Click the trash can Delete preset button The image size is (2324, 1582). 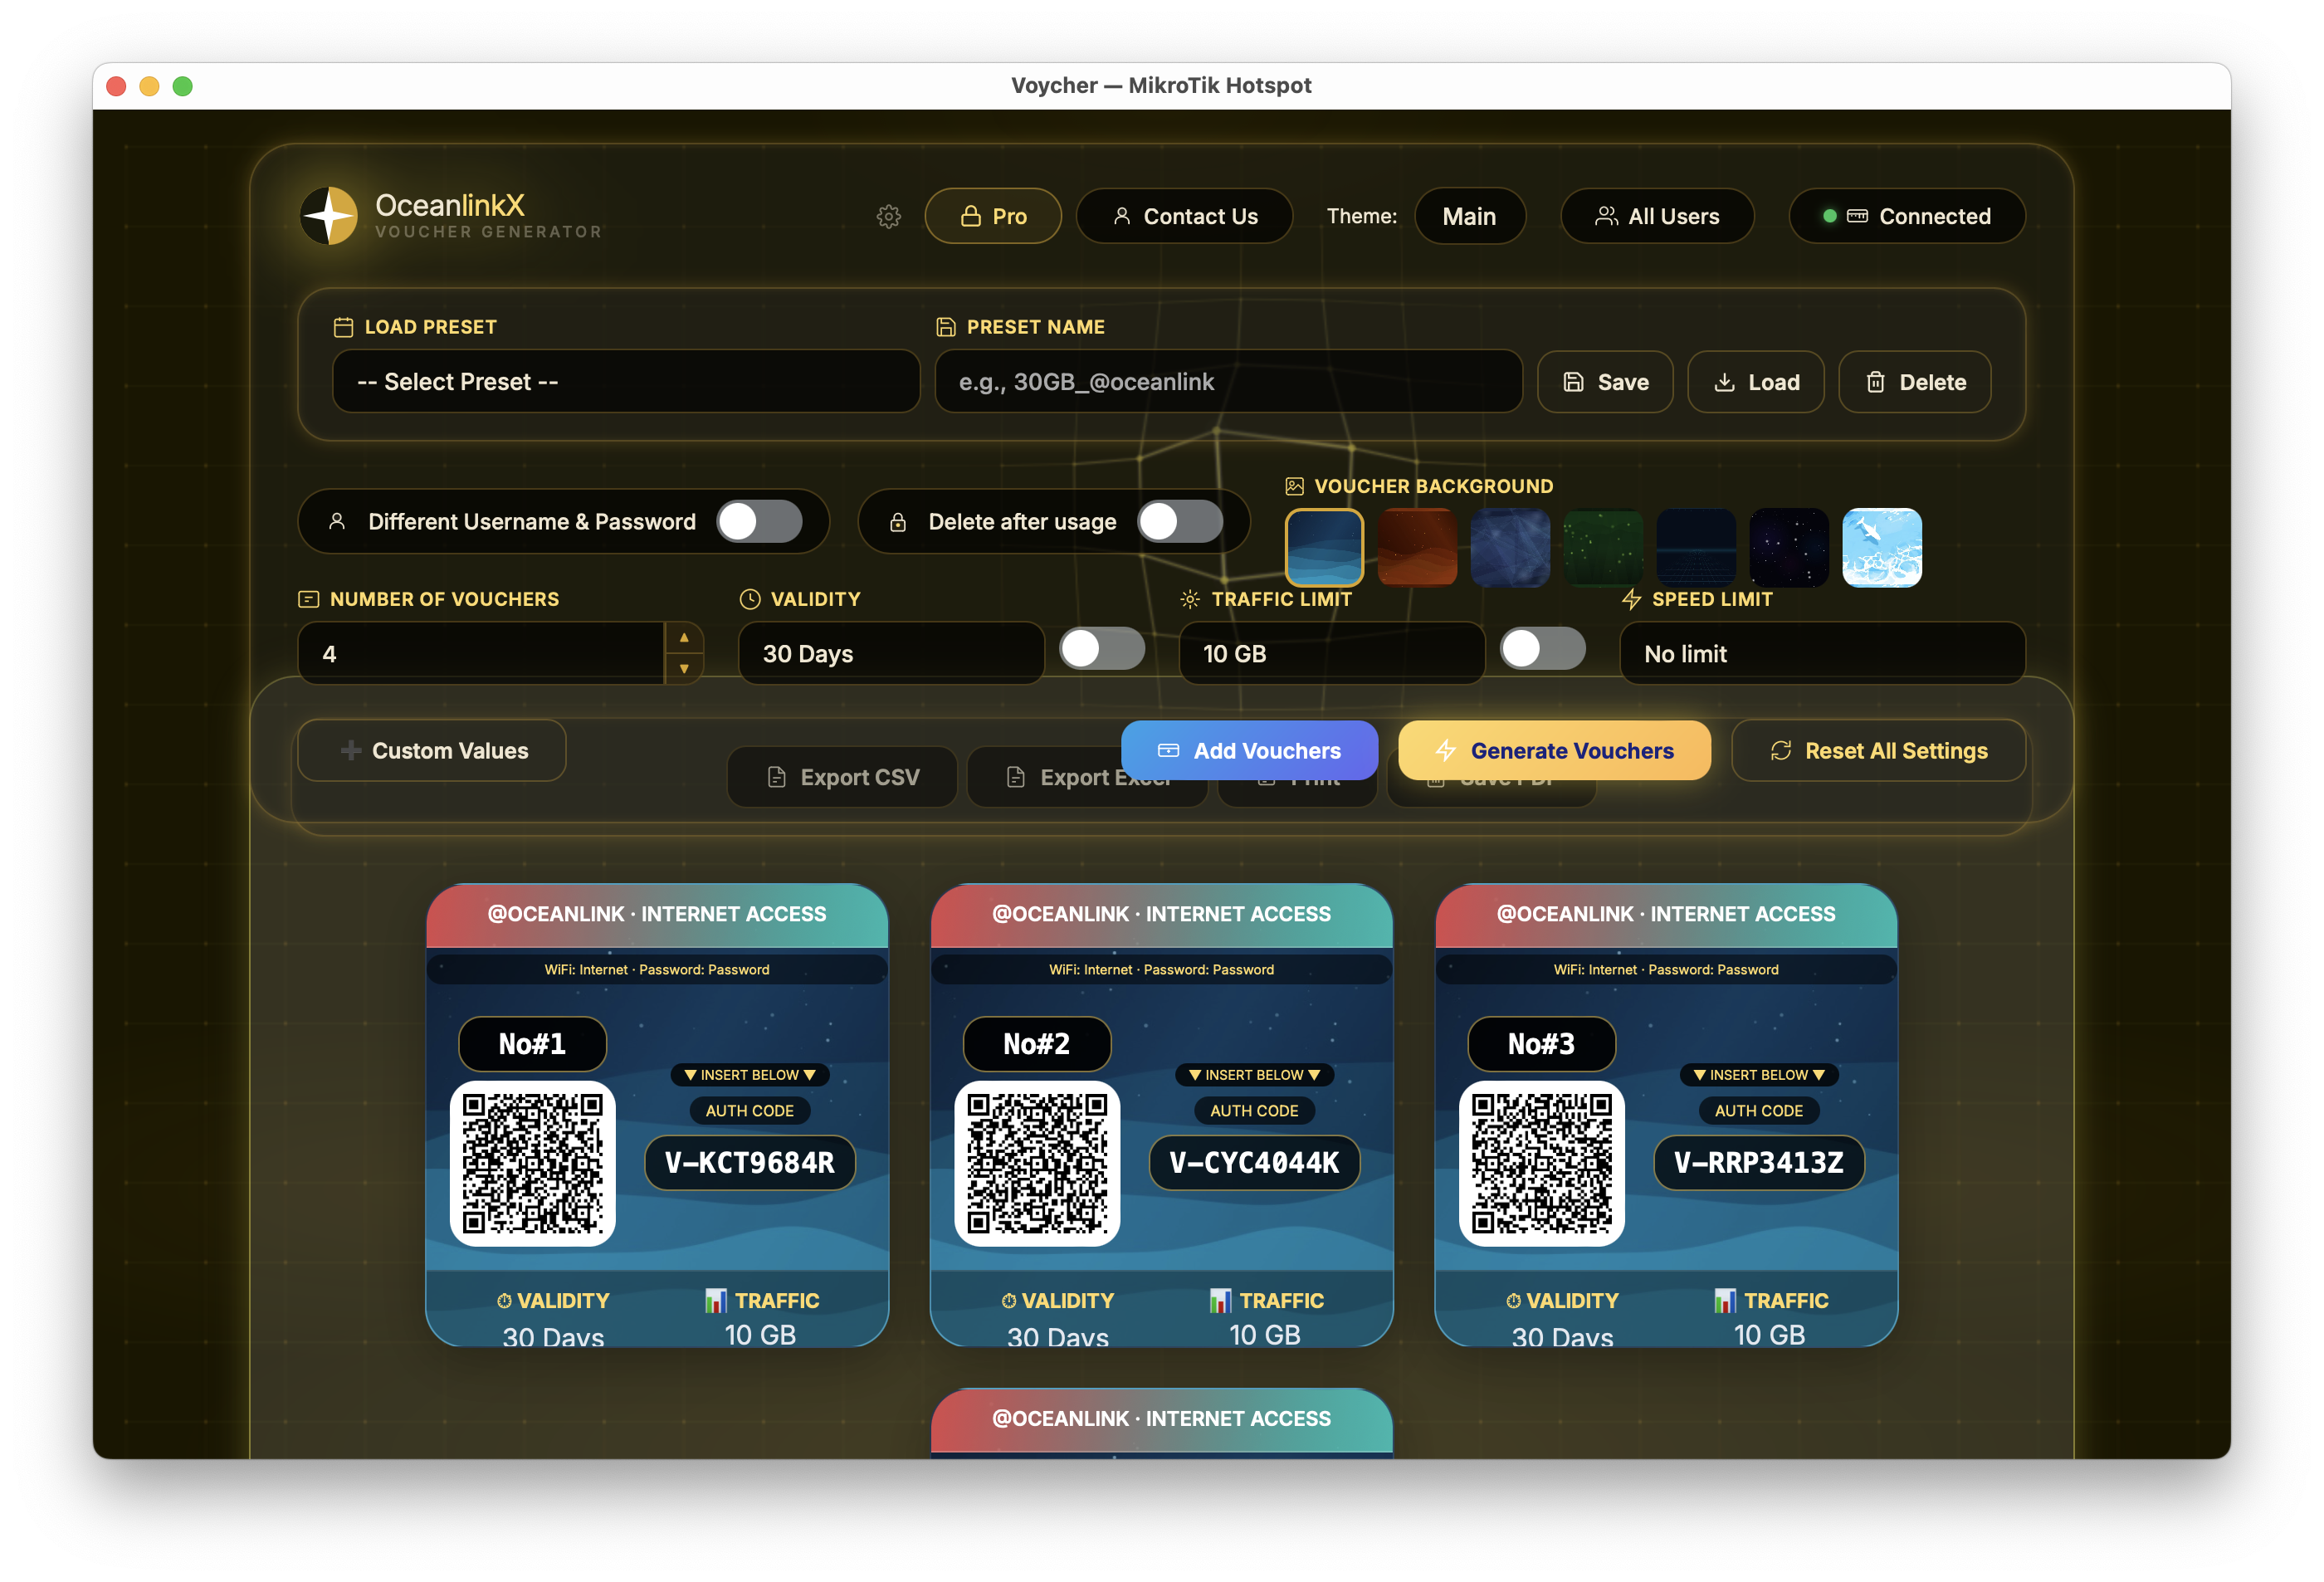1915,382
